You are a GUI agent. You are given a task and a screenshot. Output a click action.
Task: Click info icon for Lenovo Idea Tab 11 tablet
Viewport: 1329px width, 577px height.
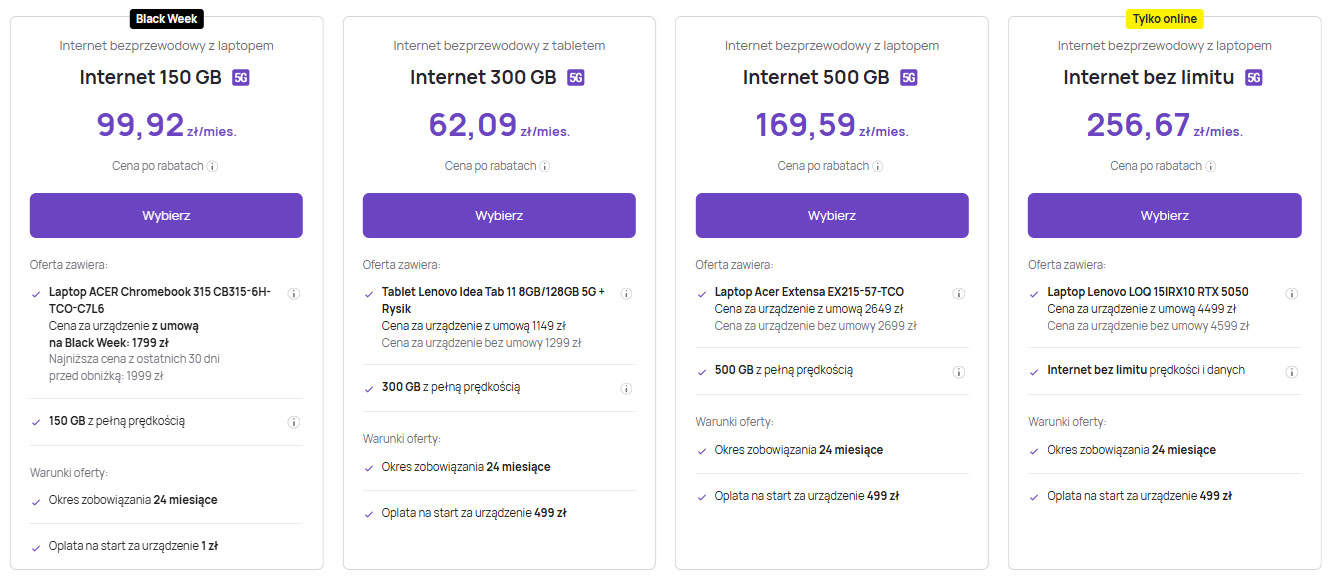pos(626,293)
